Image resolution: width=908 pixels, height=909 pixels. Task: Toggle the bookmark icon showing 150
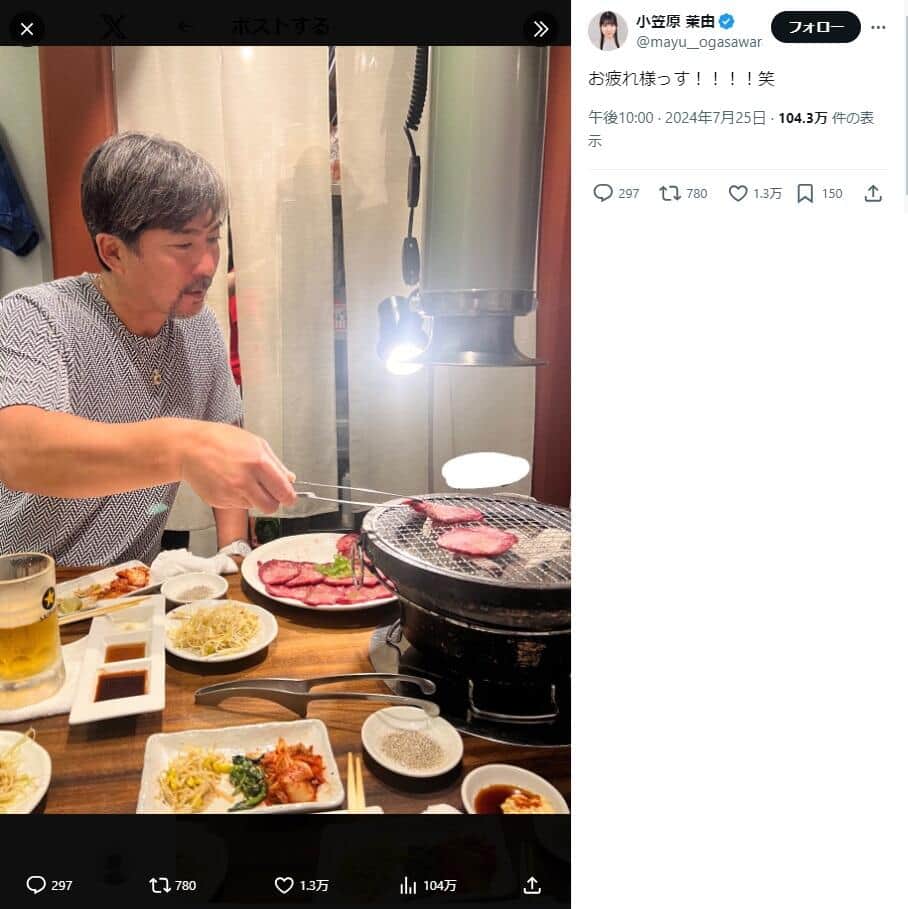pos(805,193)
